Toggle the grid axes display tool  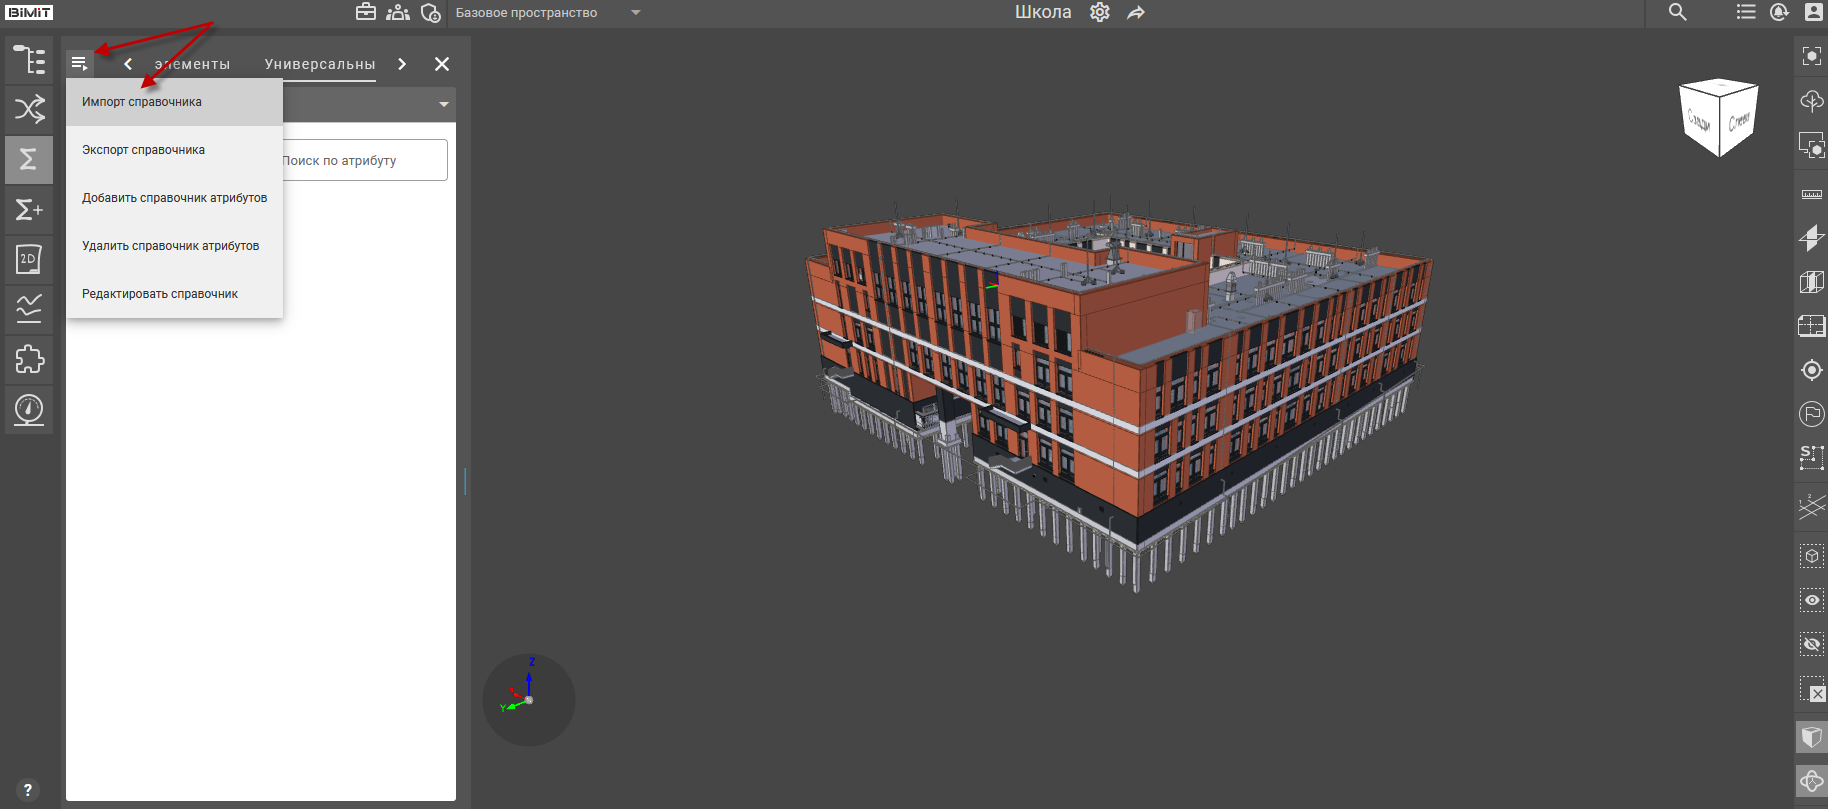1812,507
